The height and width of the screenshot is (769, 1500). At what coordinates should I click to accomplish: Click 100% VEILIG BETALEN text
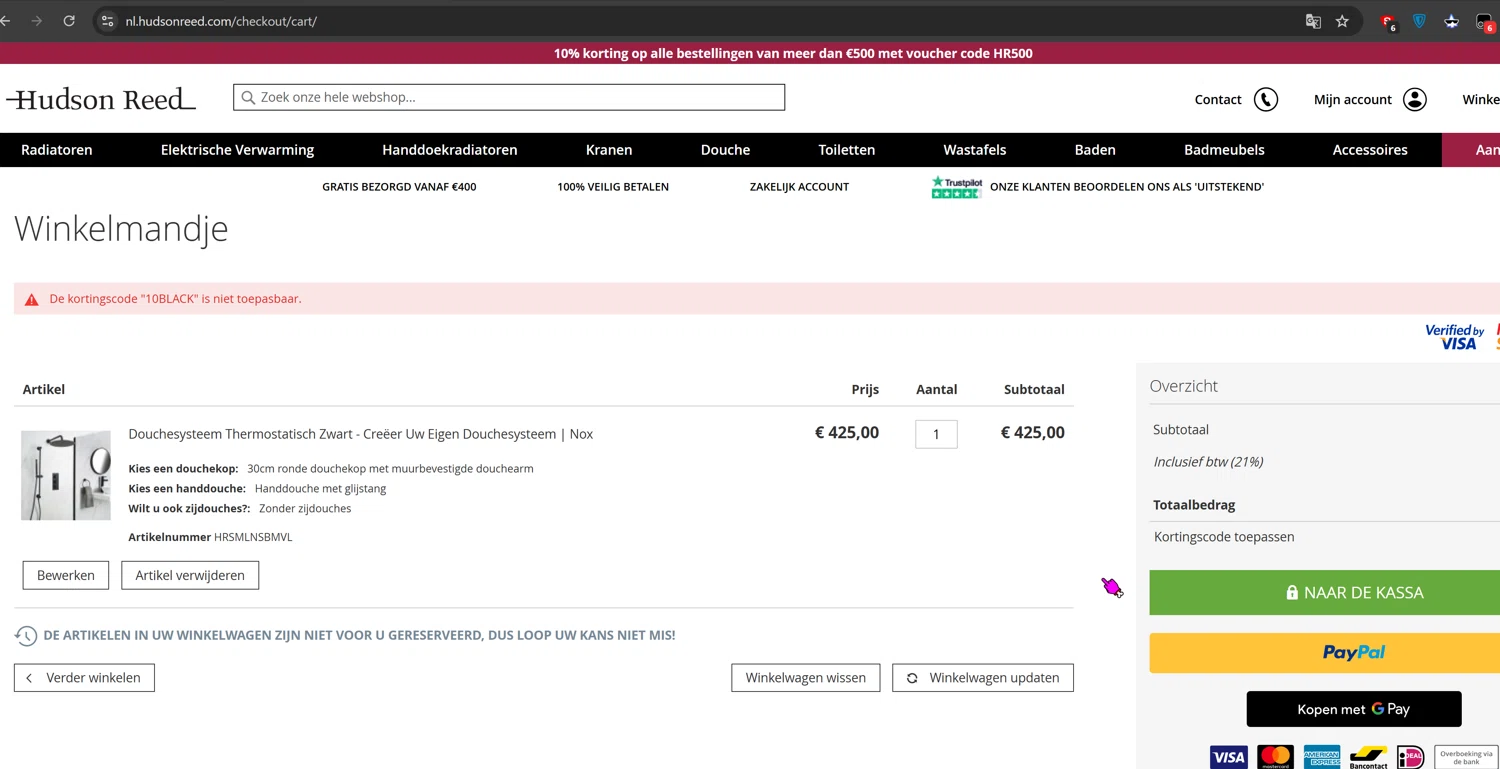click(613, 187)
